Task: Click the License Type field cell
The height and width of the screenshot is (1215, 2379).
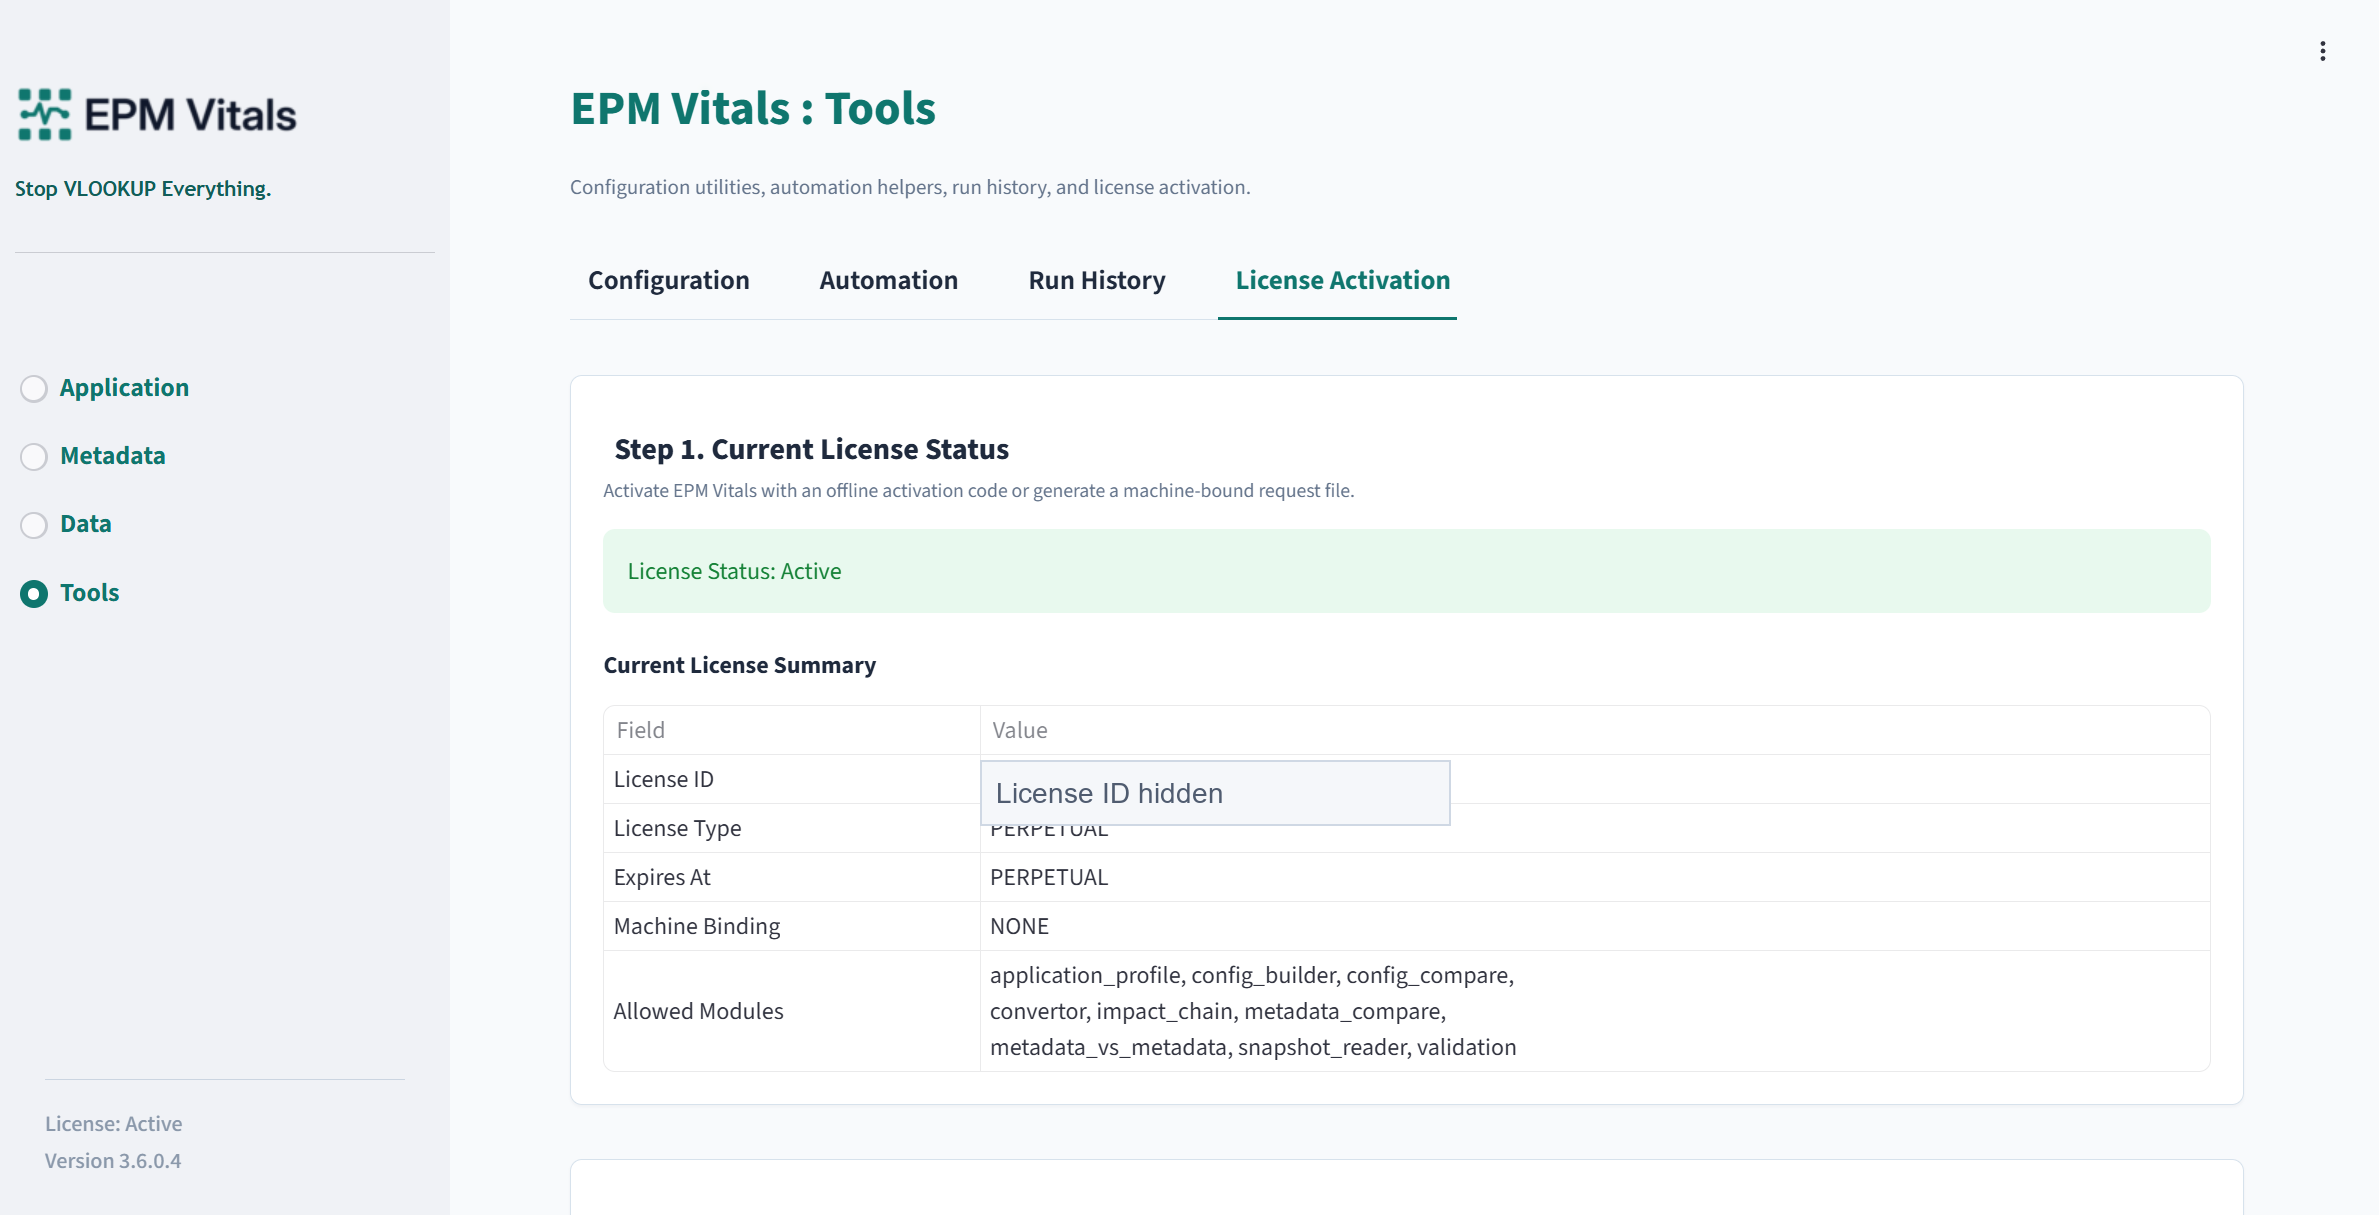Action: [x=792, y=828]
